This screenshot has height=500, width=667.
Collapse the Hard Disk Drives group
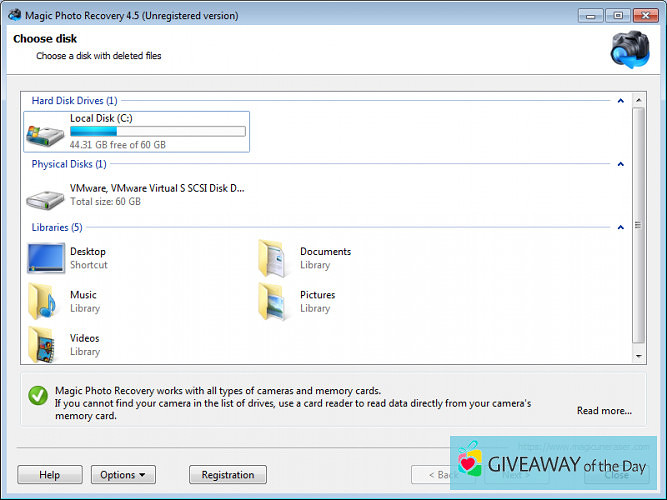pos(621,101)
